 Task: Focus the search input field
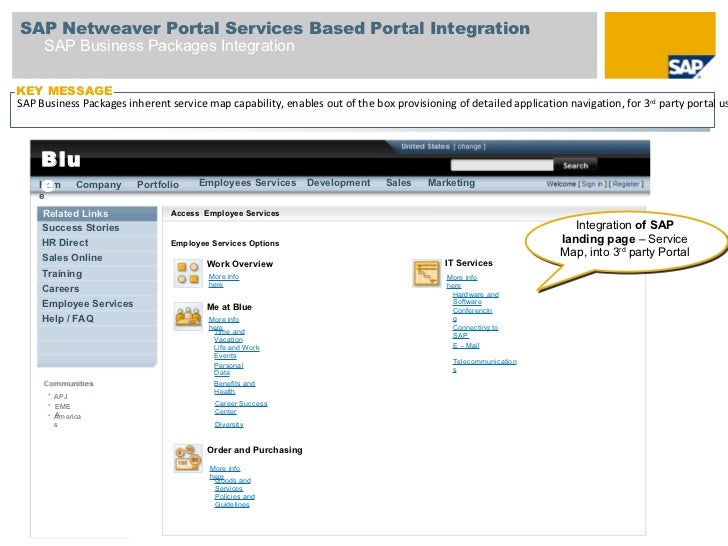click(502, 165)
